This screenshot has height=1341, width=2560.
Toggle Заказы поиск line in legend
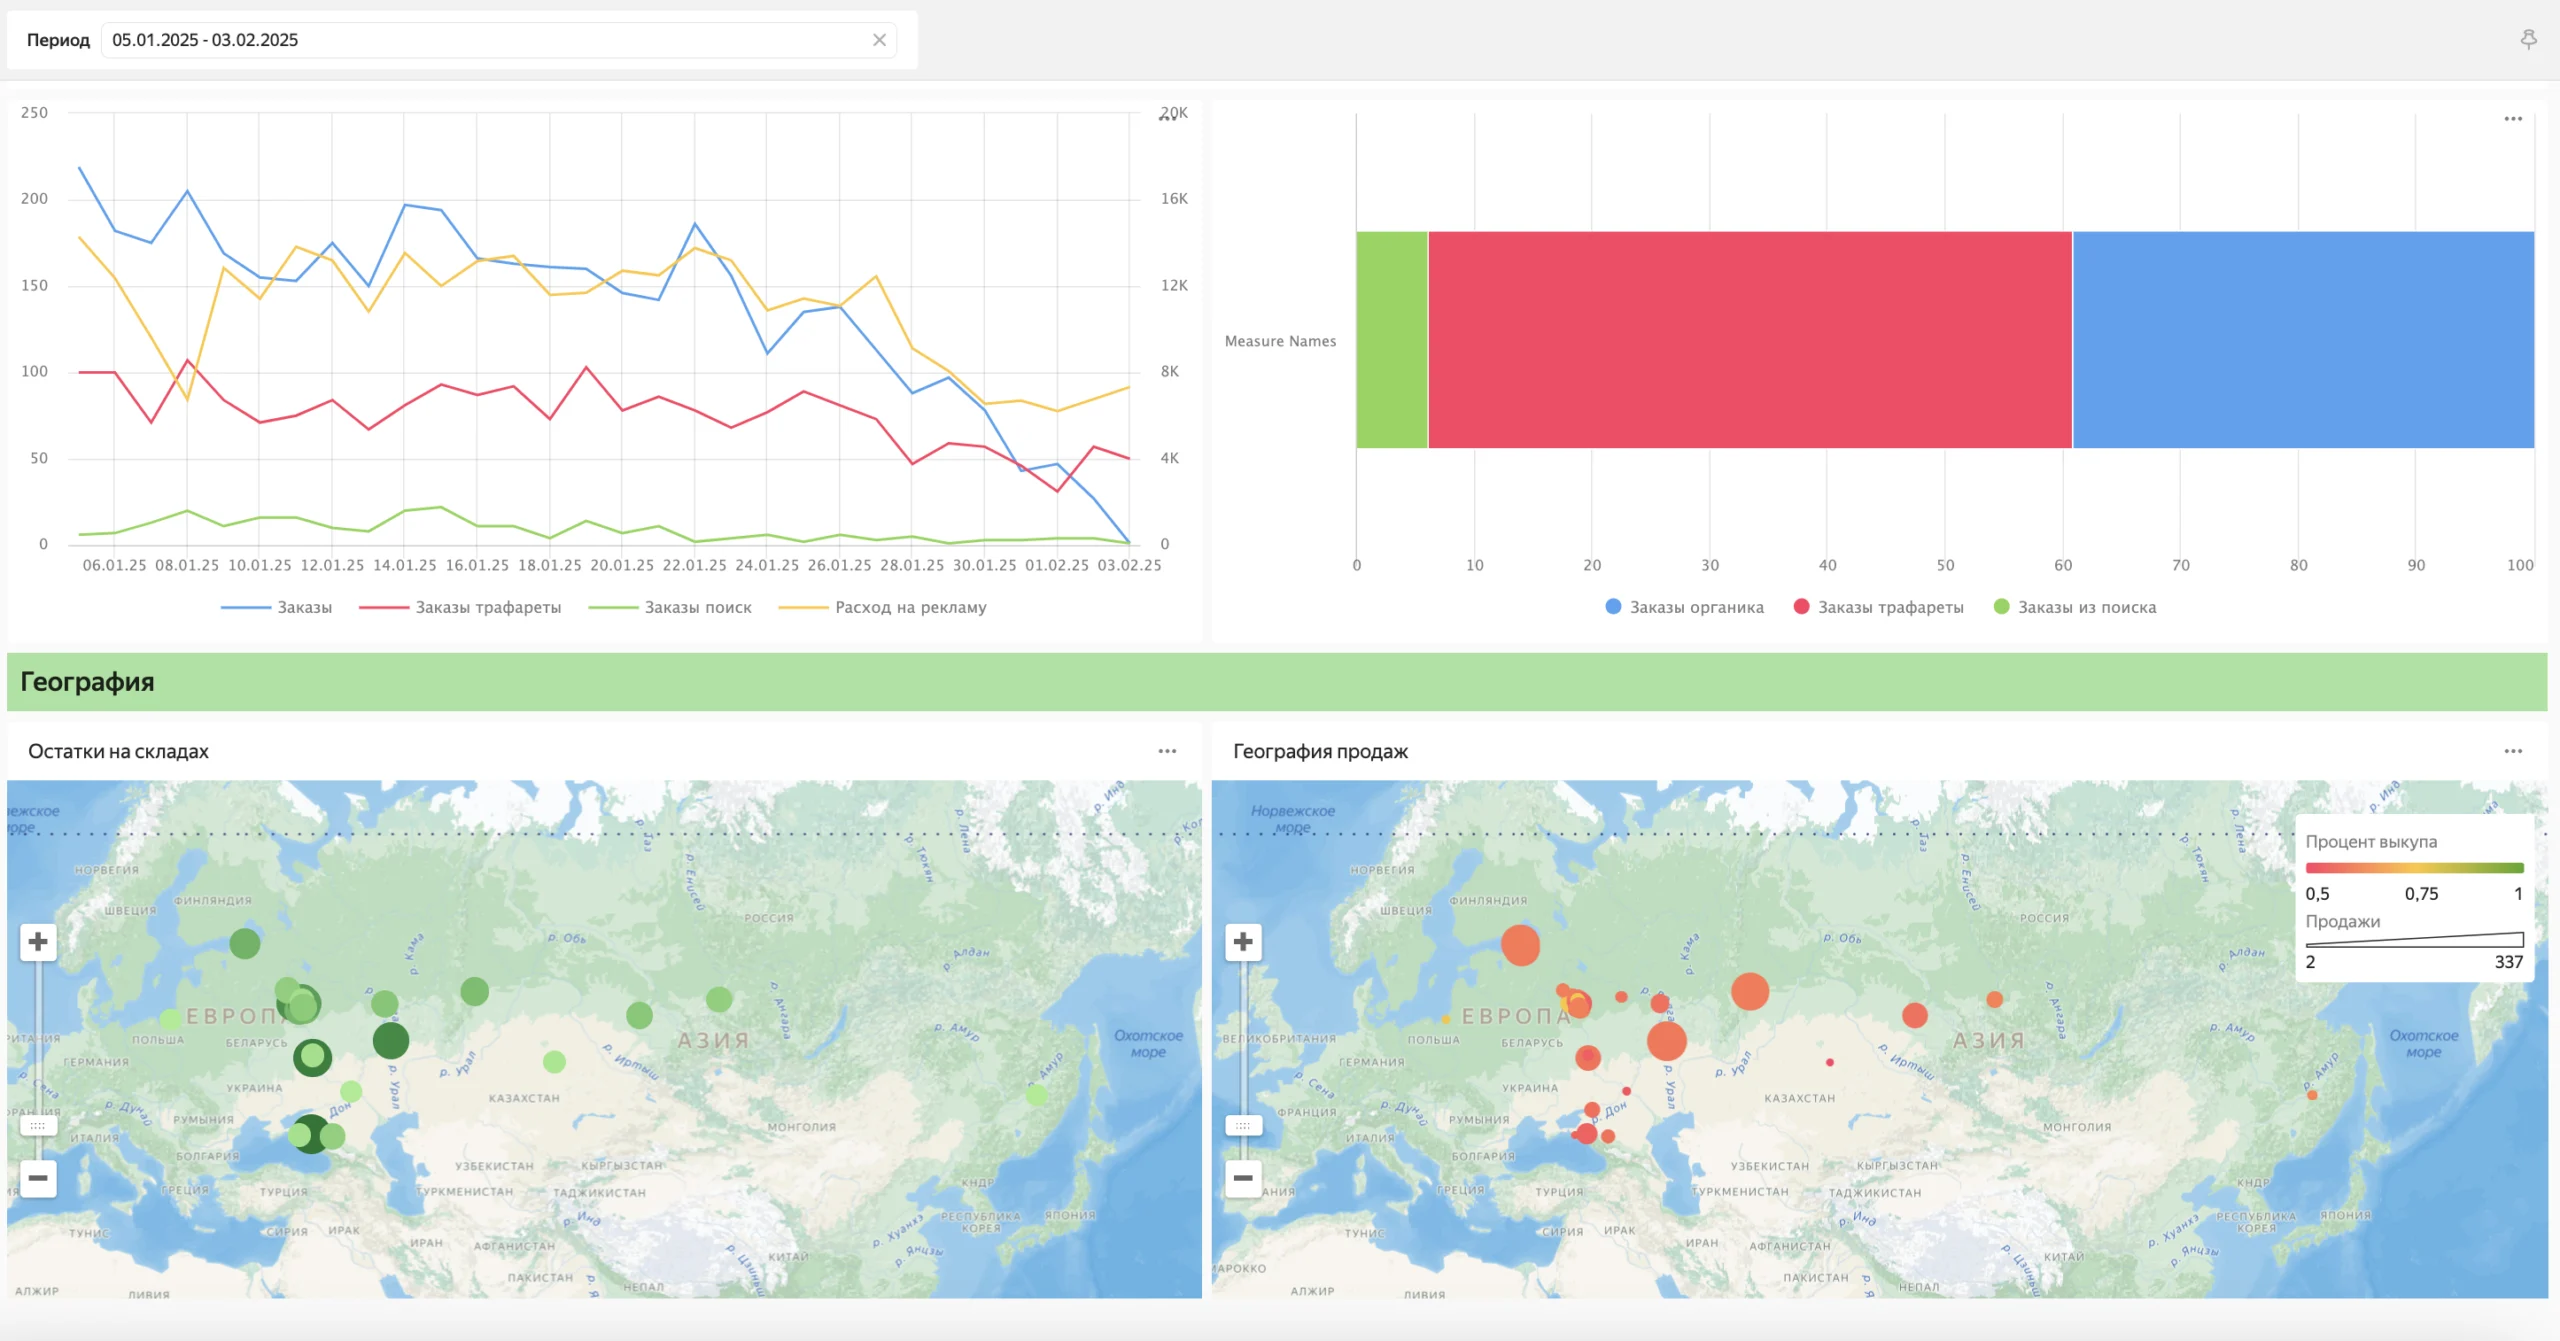click(x=670, y=607)
